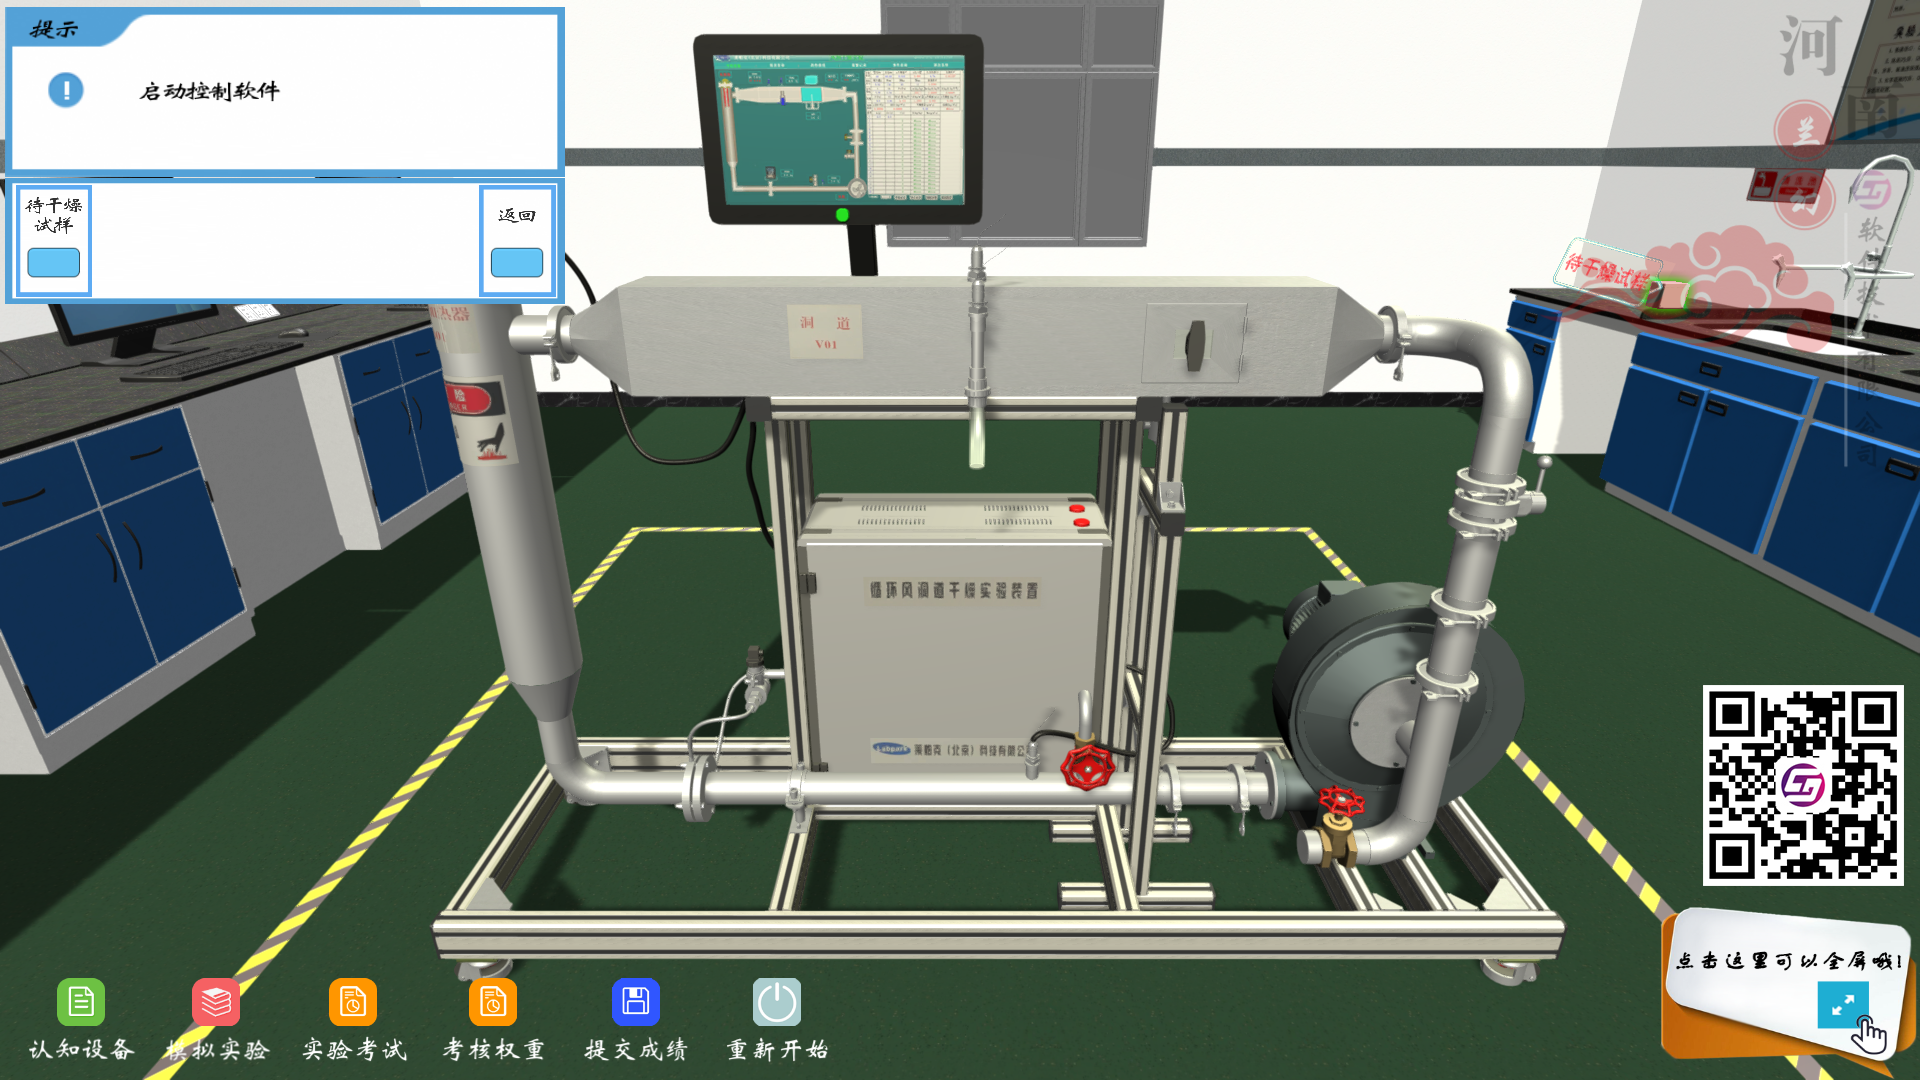The width and height of the screenshot is (1920, 1080).
Task: Click the fullscreen expand arrows icon
Action: coord(1842,1004)
